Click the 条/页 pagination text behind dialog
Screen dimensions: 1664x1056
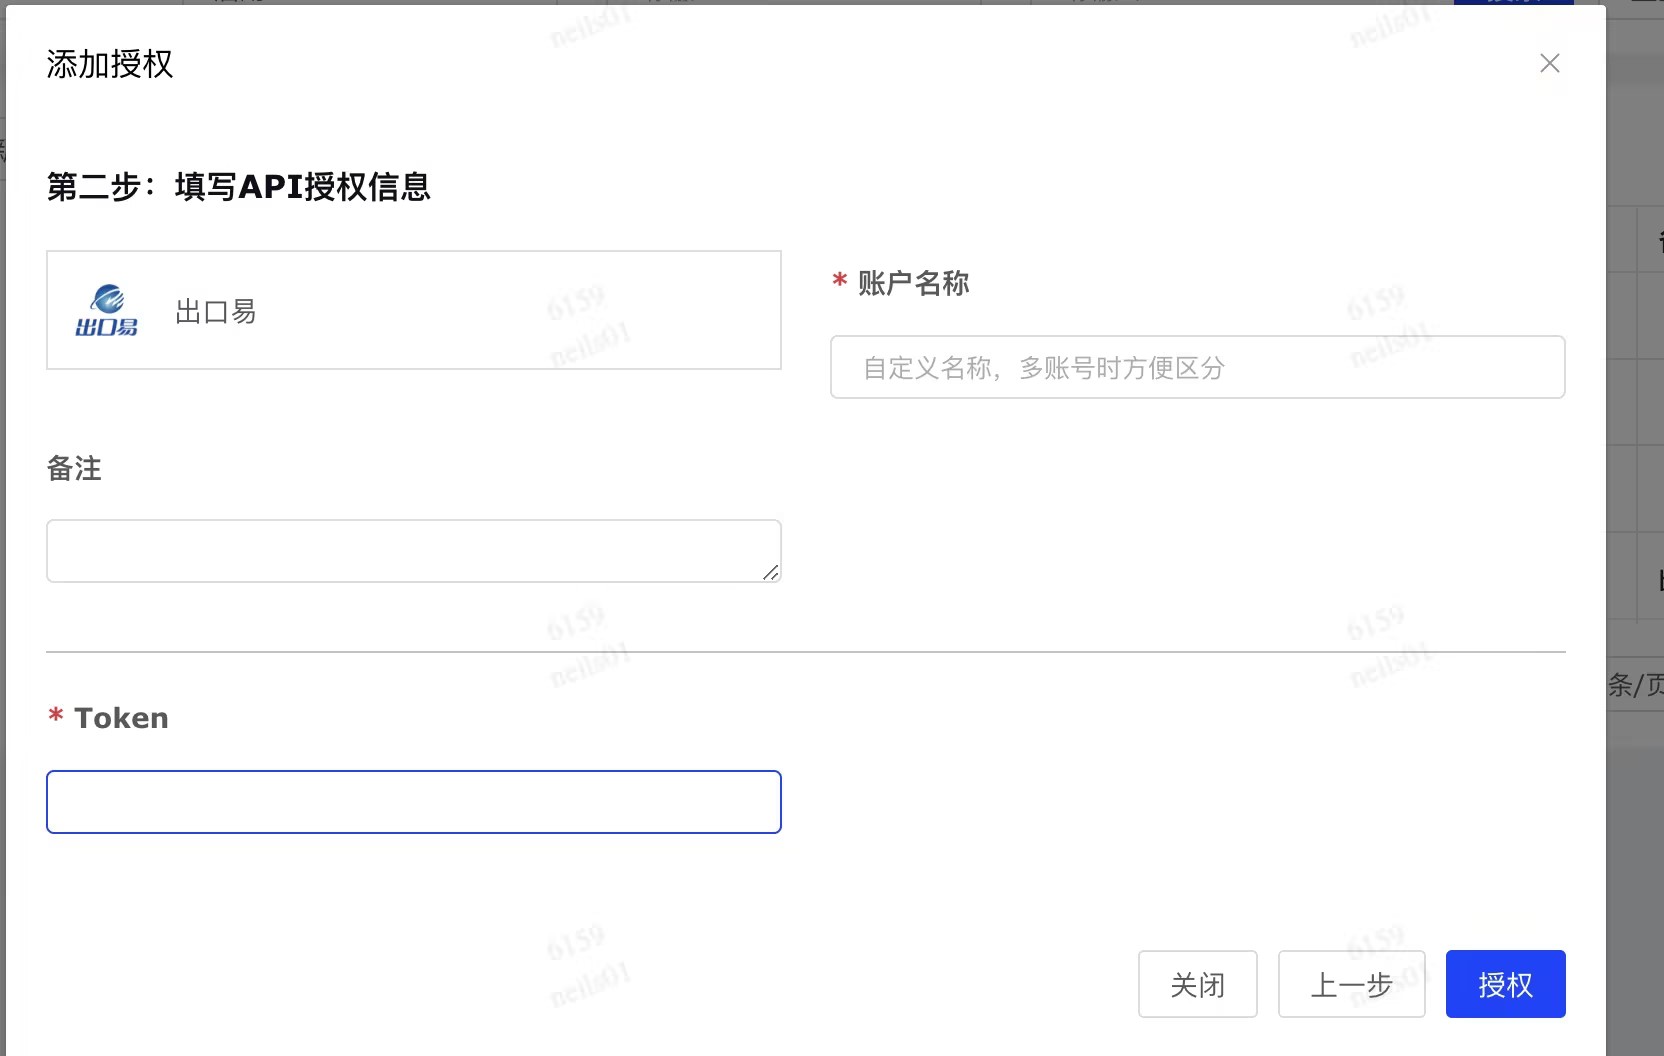(1638, 686)
